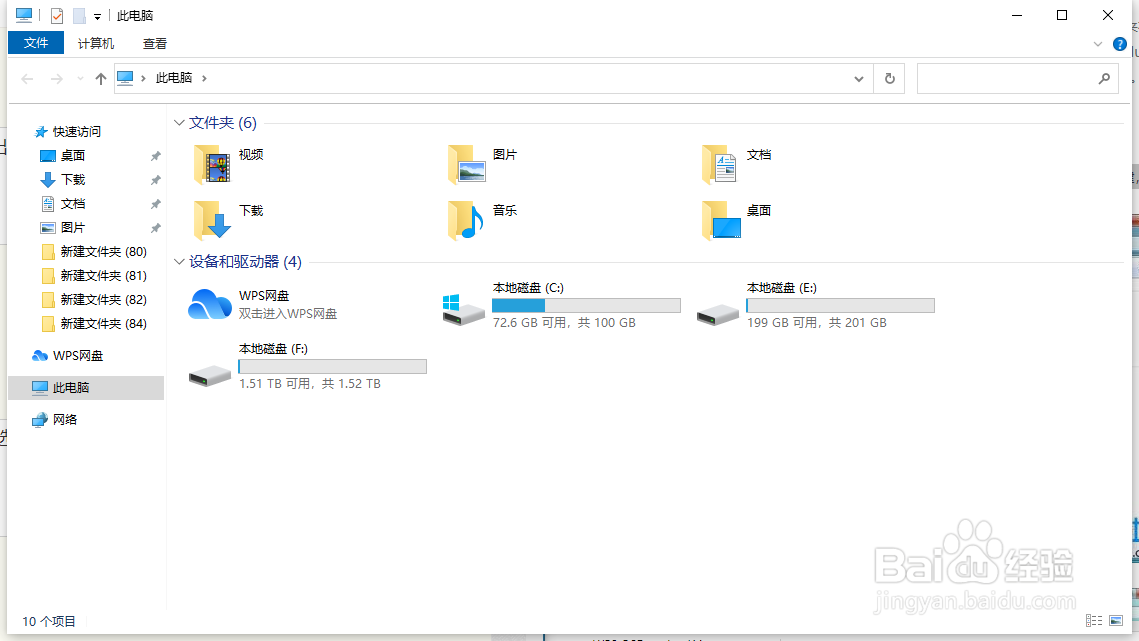1139x641 pixels.
Task: Switch to large icons view
Action: click(1116, 620)
